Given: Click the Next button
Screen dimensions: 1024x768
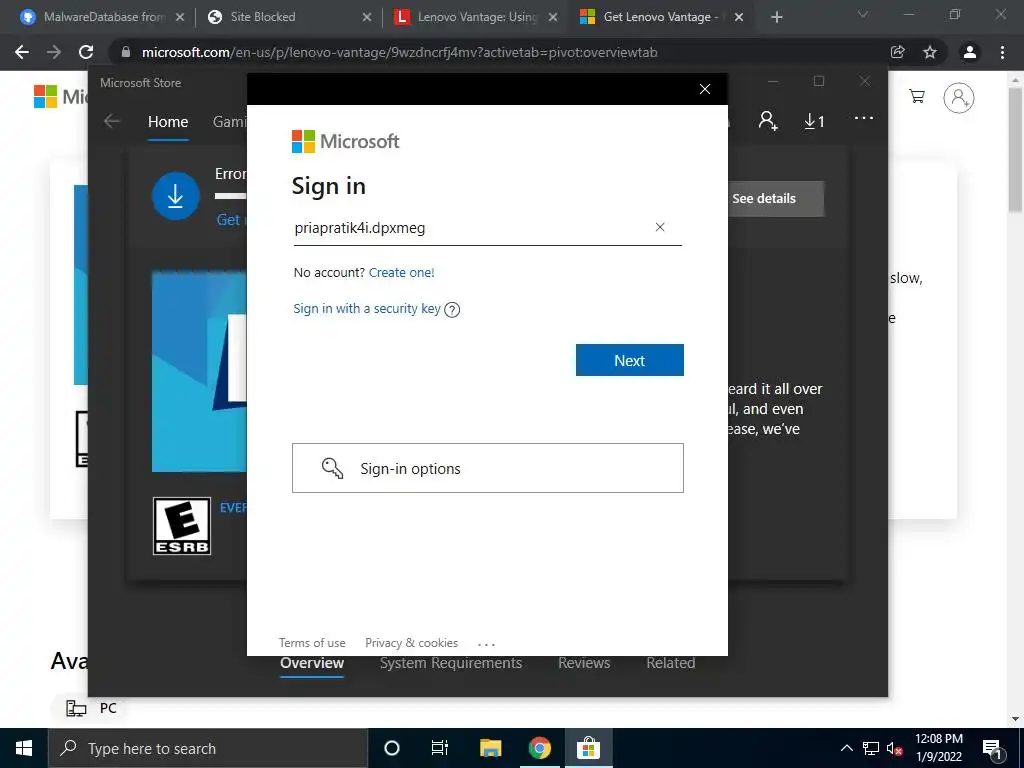Looking at the screenshot, I should 630,360.
